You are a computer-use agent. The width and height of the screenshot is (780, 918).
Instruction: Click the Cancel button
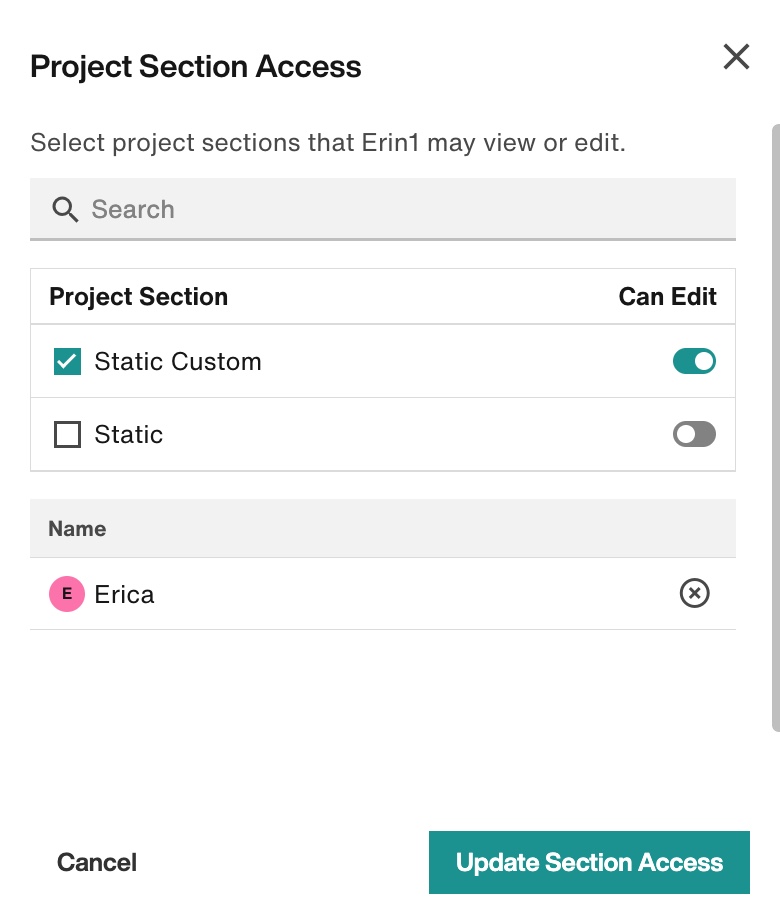pos(97,862)
